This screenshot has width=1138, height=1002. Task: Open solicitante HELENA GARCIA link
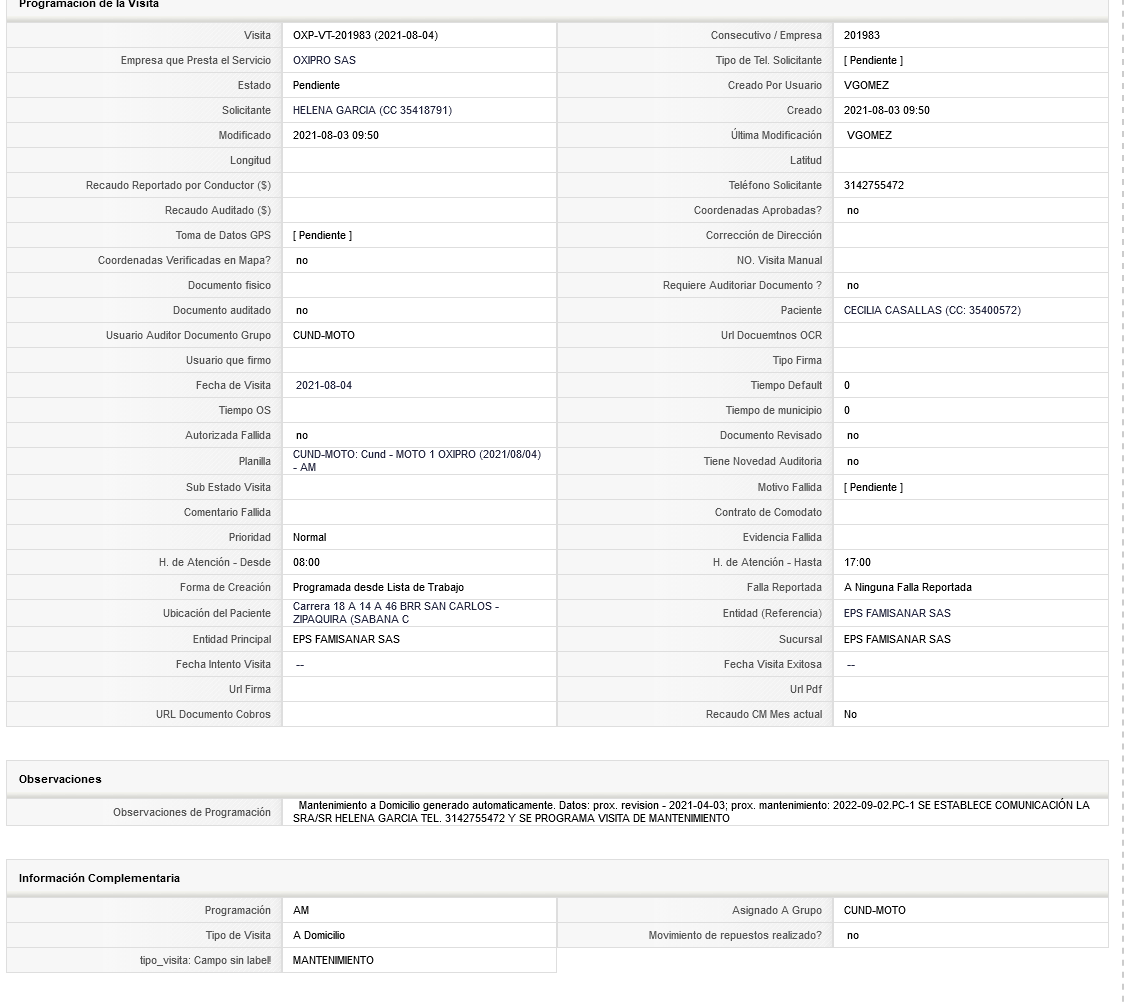click(x=372, y=110)
